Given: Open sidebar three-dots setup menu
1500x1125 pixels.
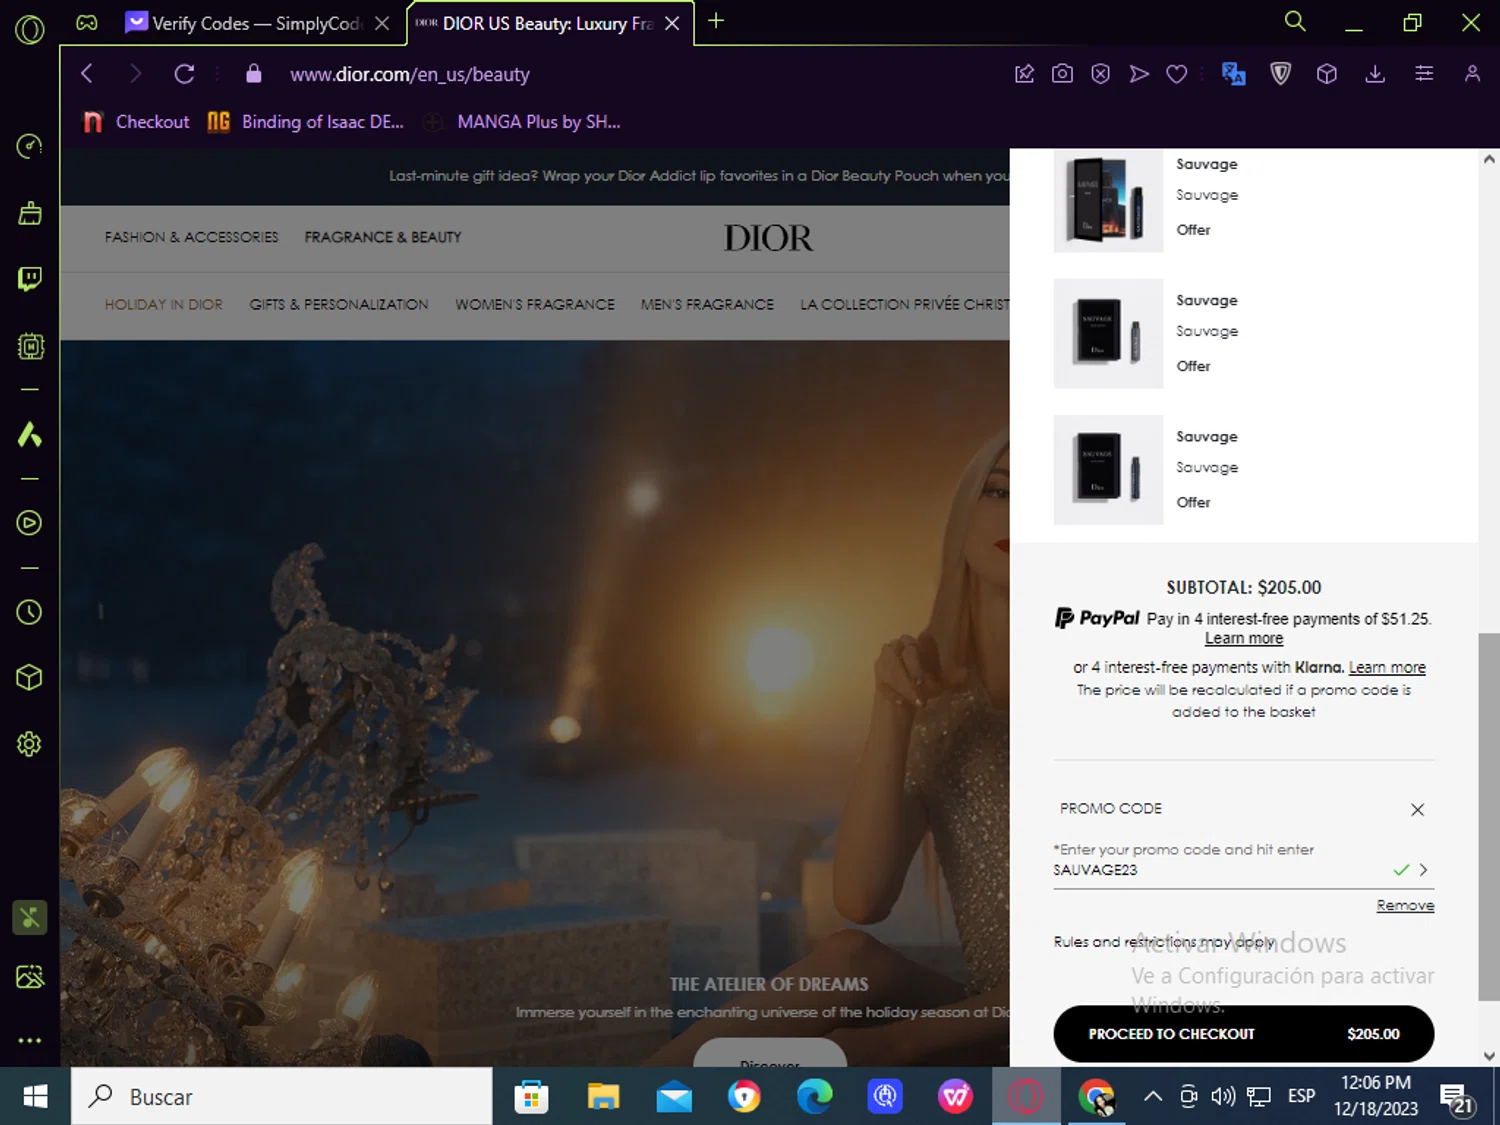Looking at the screenshot, I should pos(30,1040).
